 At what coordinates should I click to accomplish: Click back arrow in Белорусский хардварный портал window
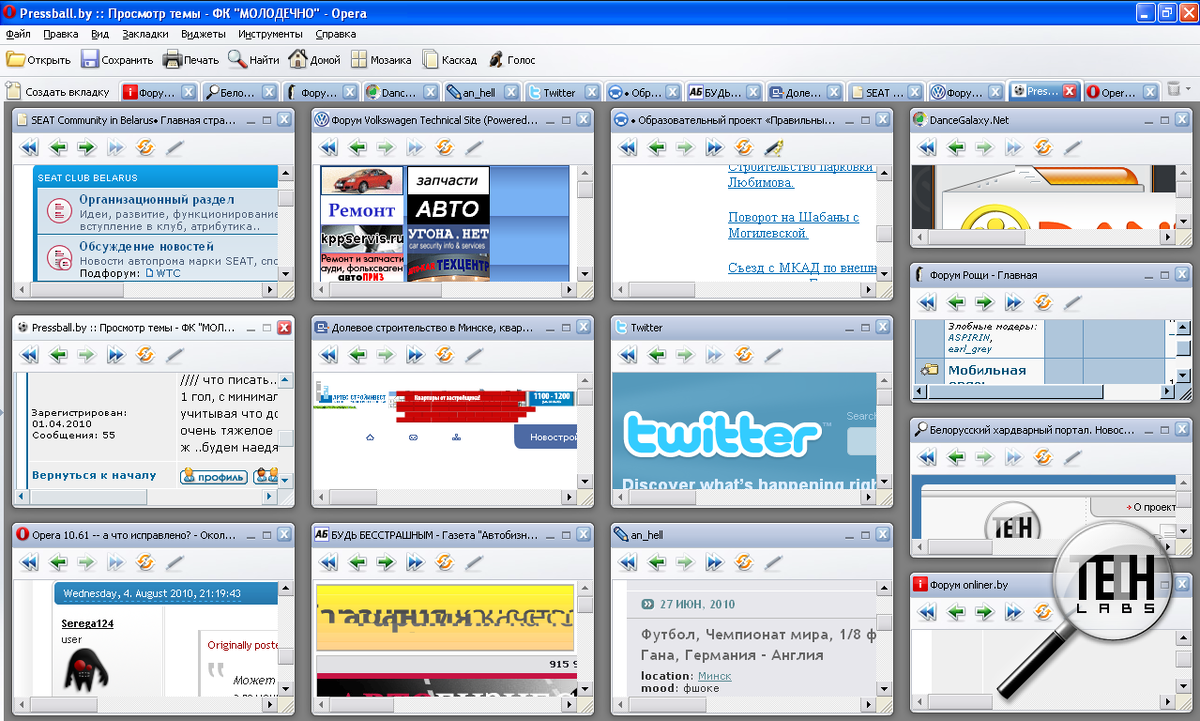[956, 456]
